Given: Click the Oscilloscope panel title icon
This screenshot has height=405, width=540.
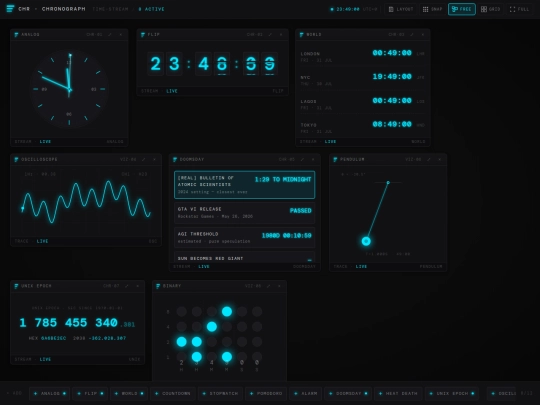Looking at the screenshot, I should point(16,159).
